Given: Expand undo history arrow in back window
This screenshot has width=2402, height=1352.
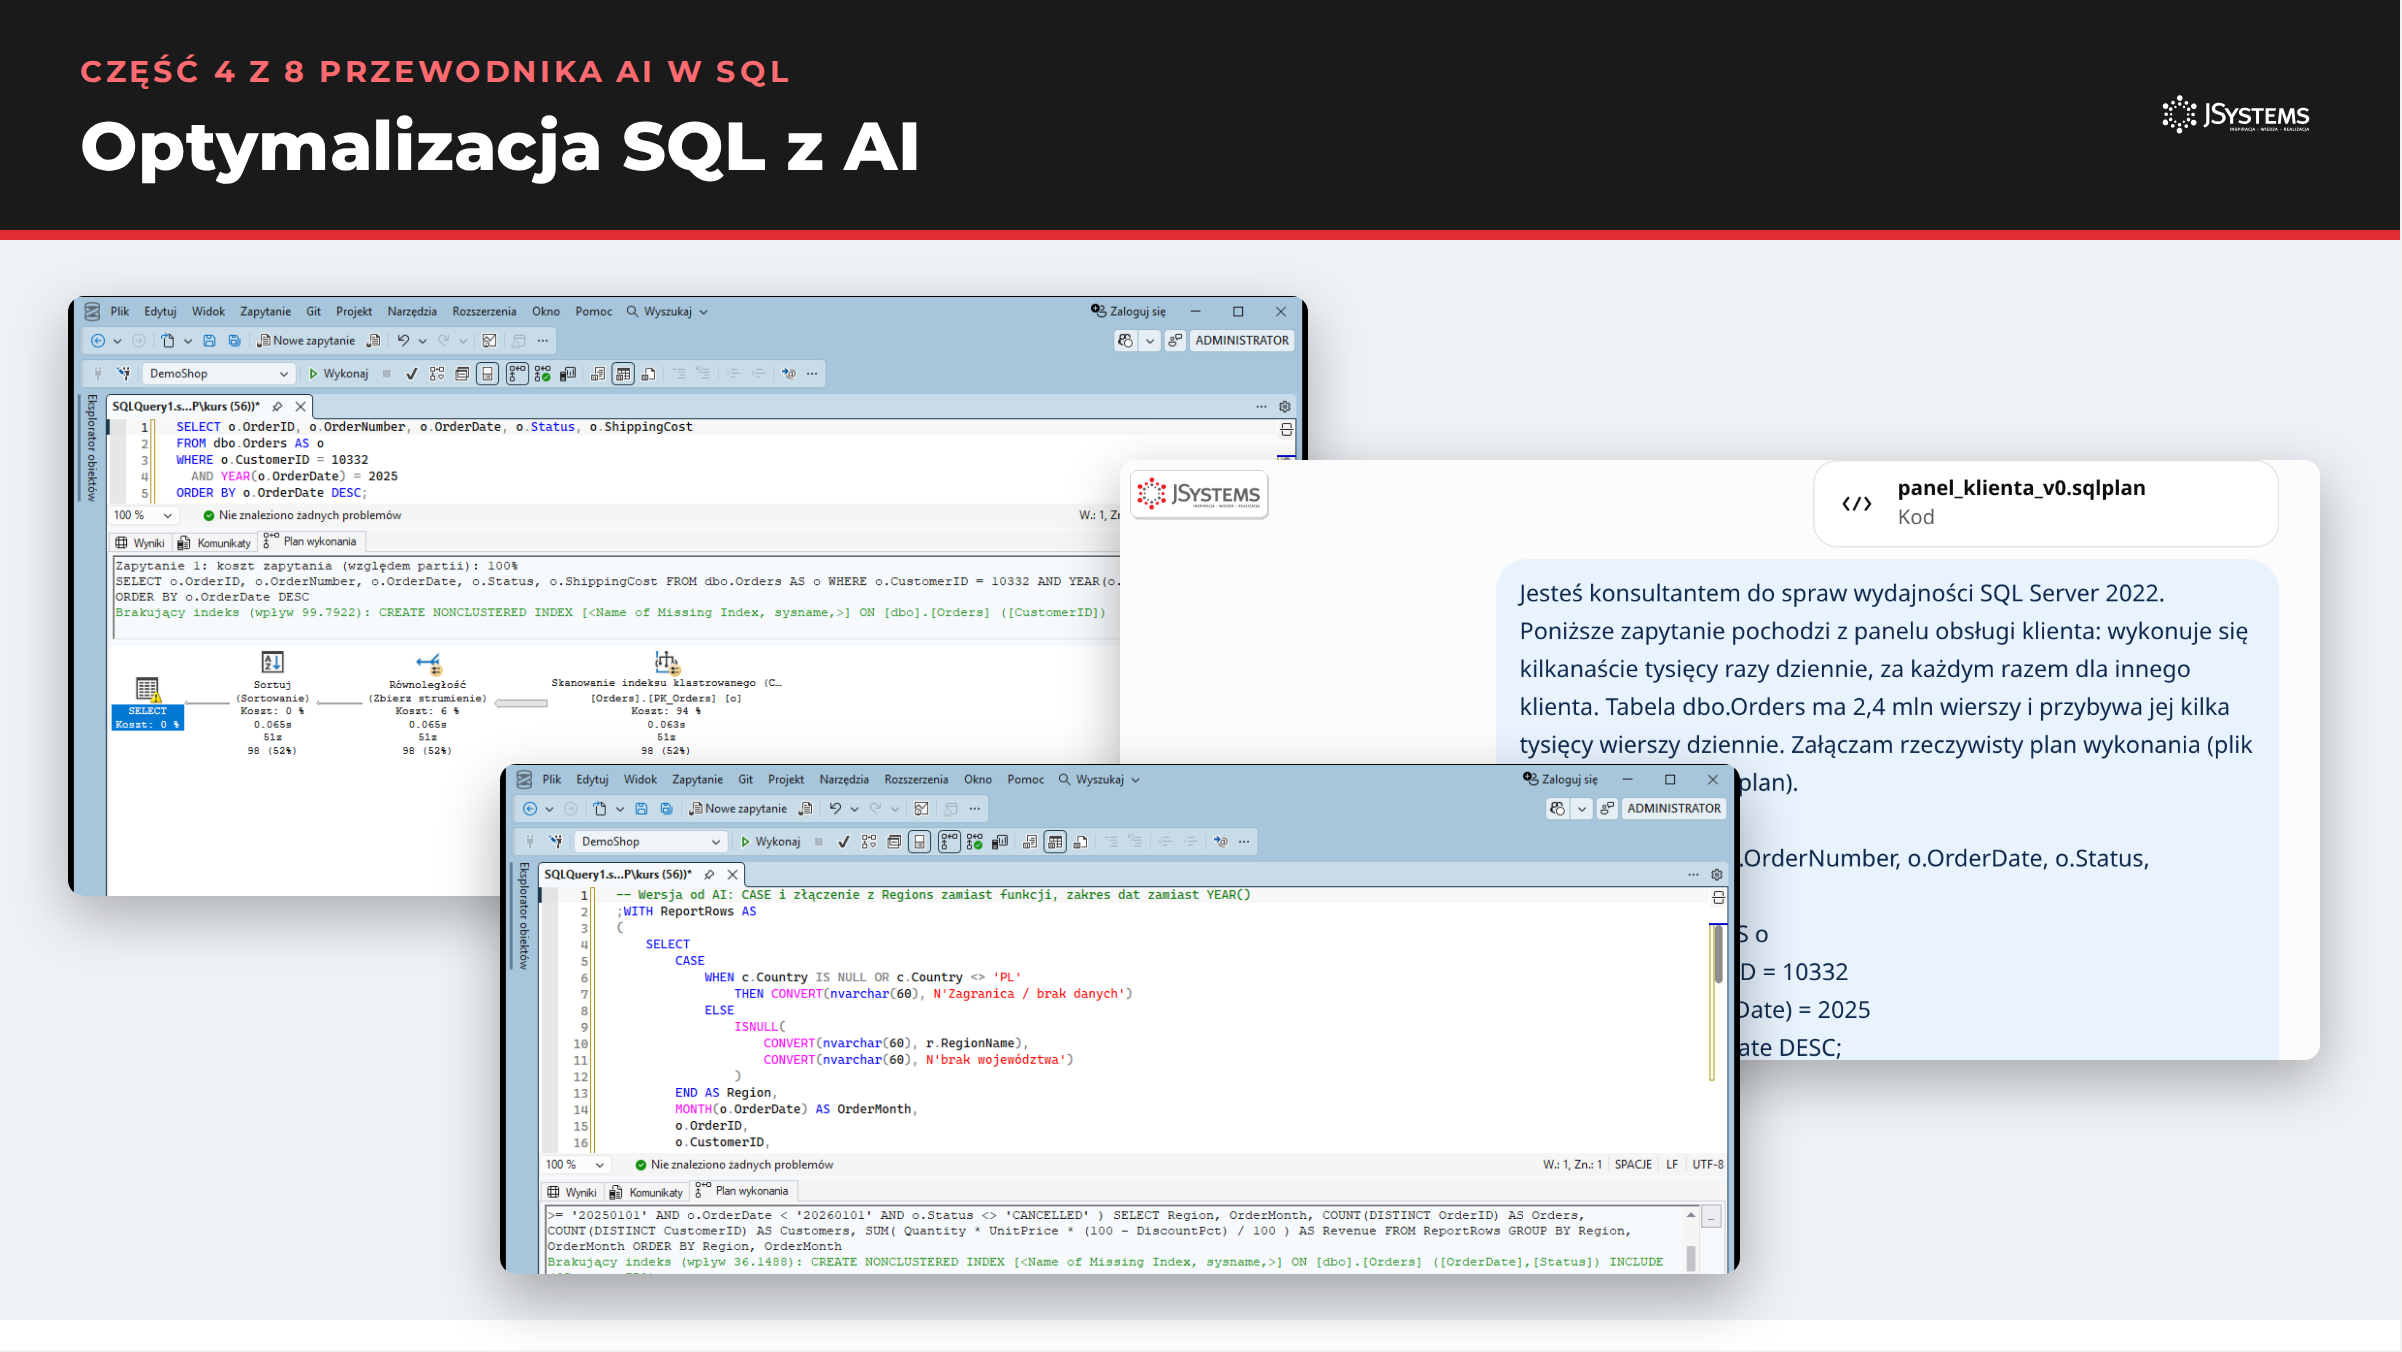Looking at the screenshot, I should pyautogui.click(x=423, y=341).
